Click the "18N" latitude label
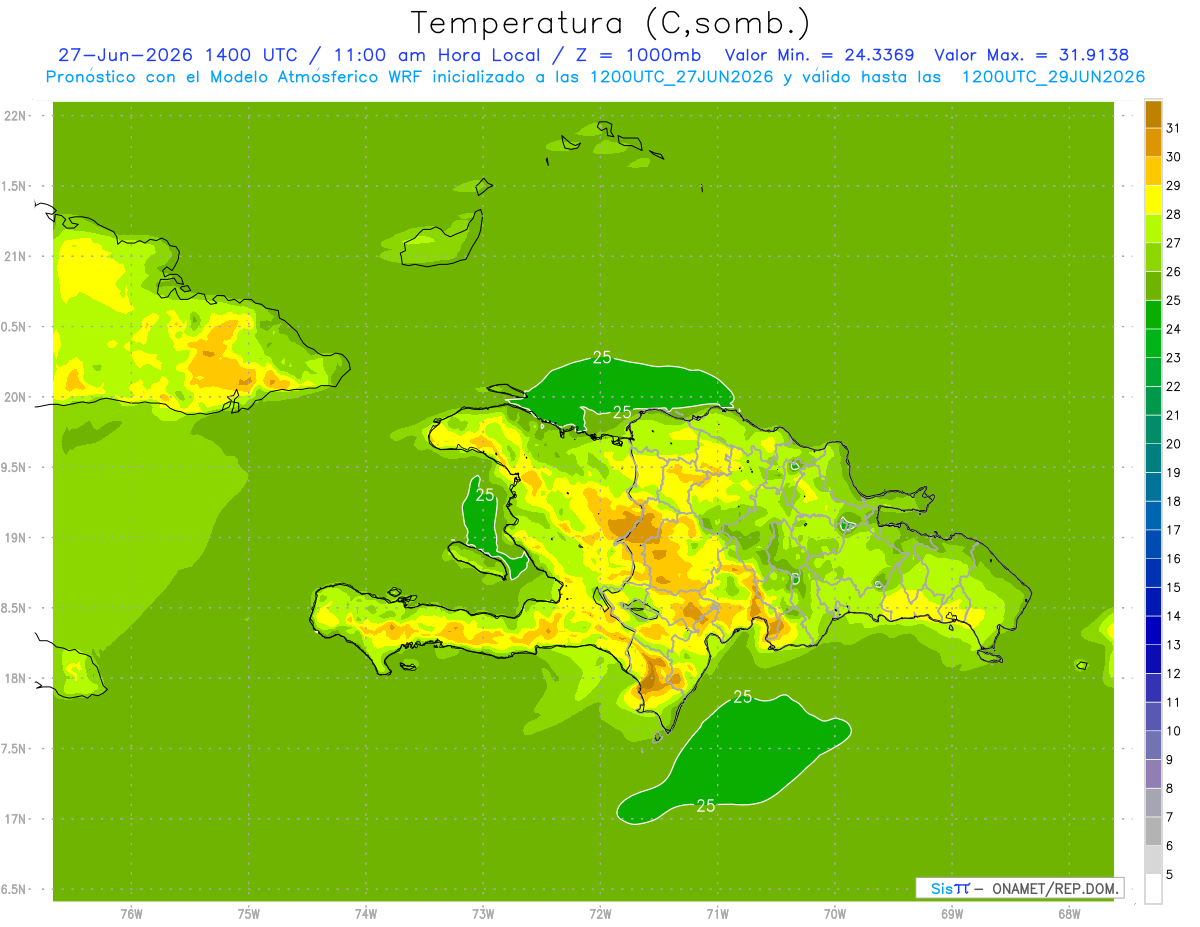Screen dimensions: 1200x927 [17, 679]
